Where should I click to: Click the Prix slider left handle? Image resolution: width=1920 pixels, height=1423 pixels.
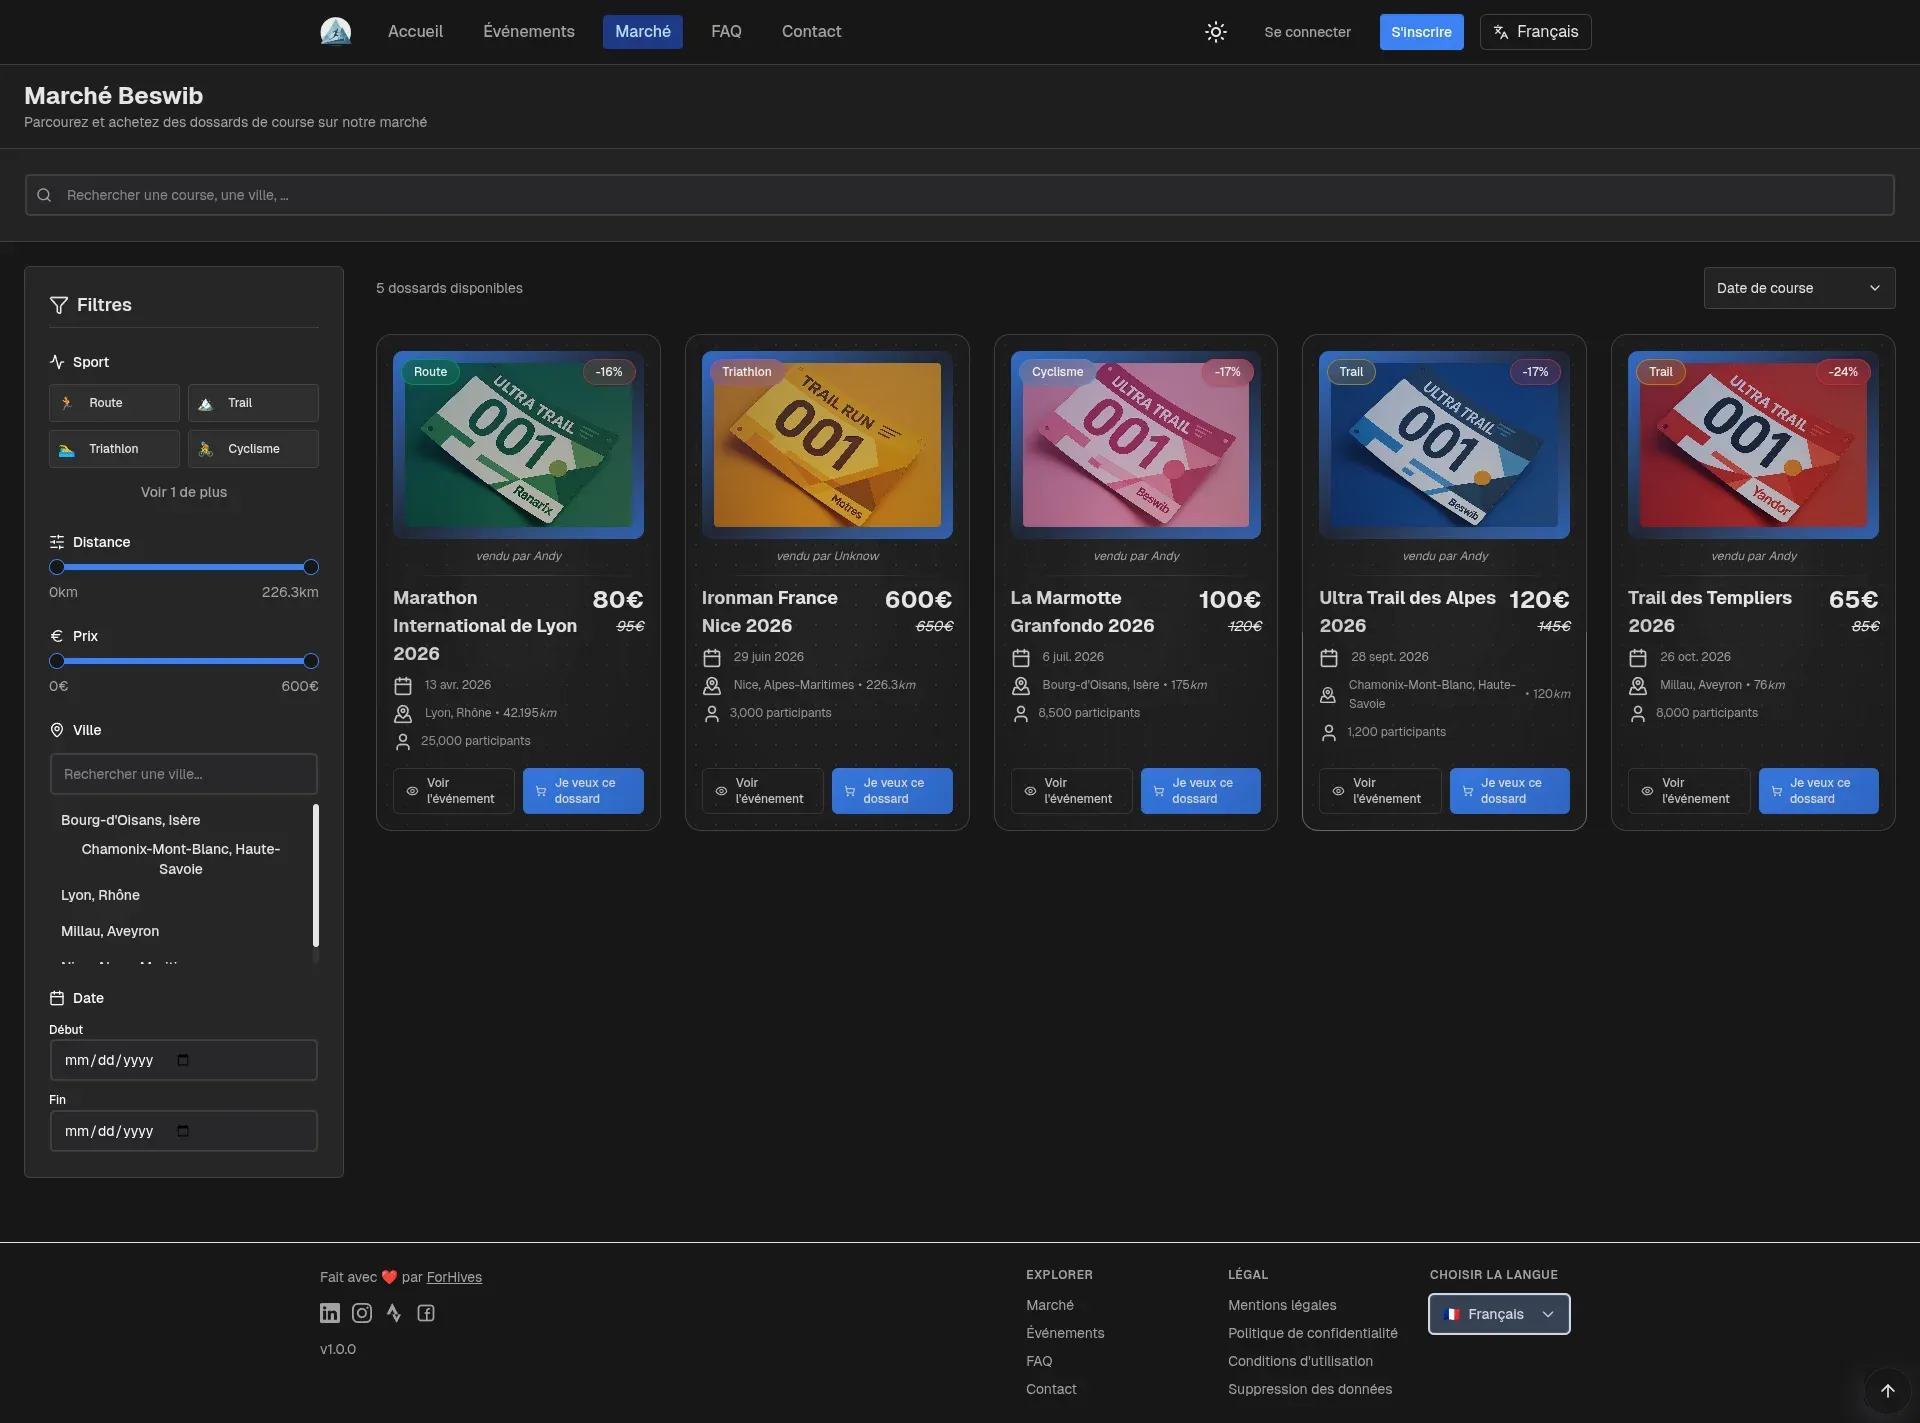57,661
